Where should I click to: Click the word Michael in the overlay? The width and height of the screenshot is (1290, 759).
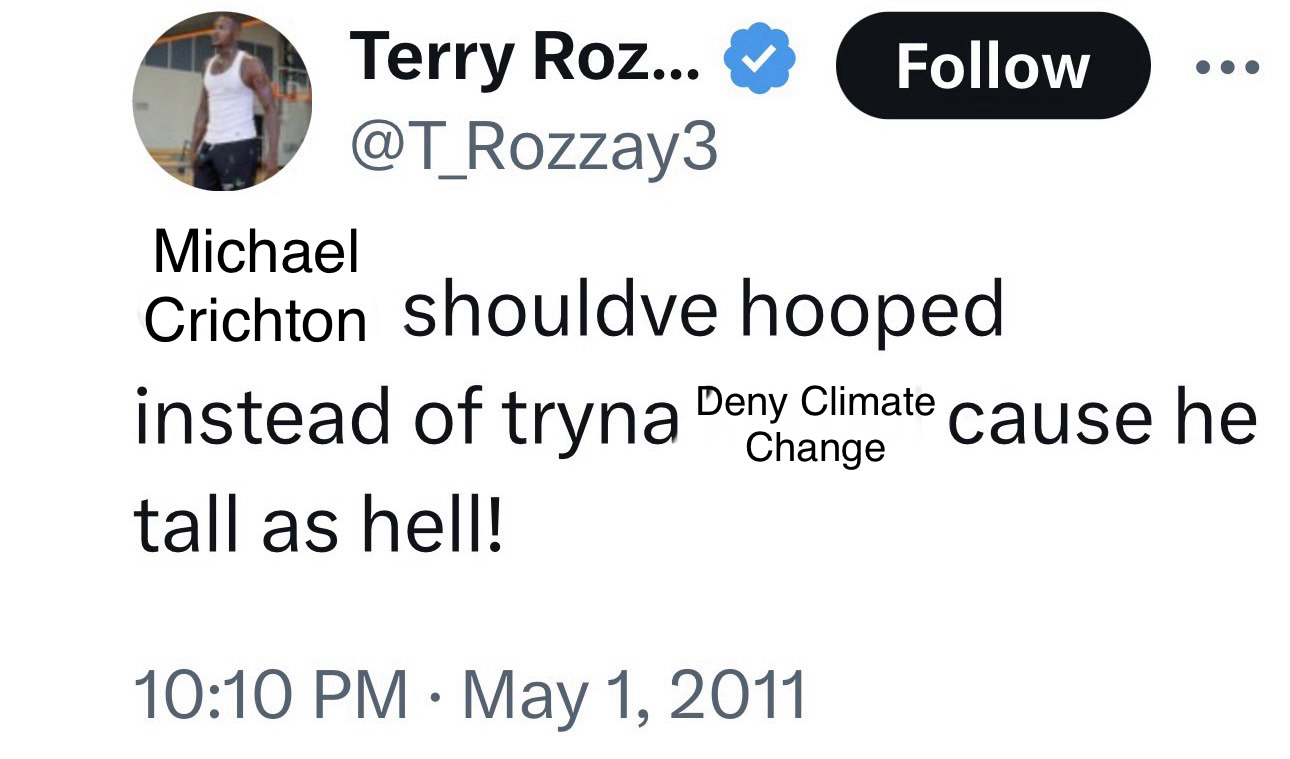256,251
